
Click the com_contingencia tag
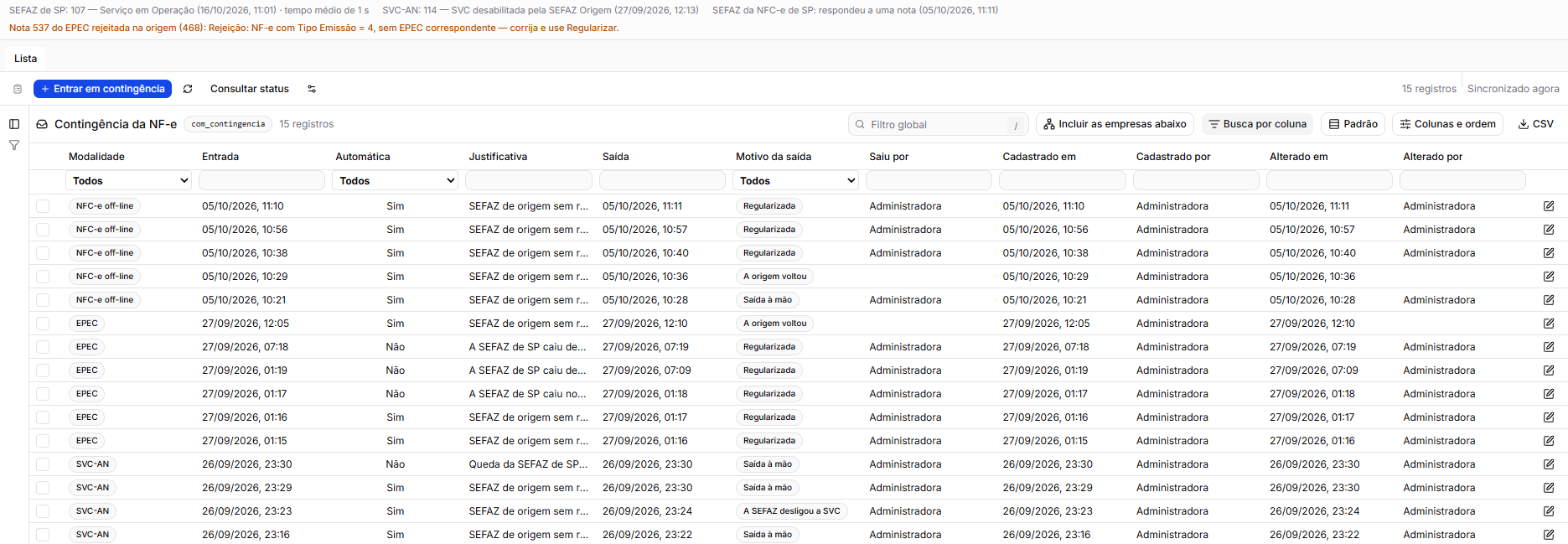[228, 124]
